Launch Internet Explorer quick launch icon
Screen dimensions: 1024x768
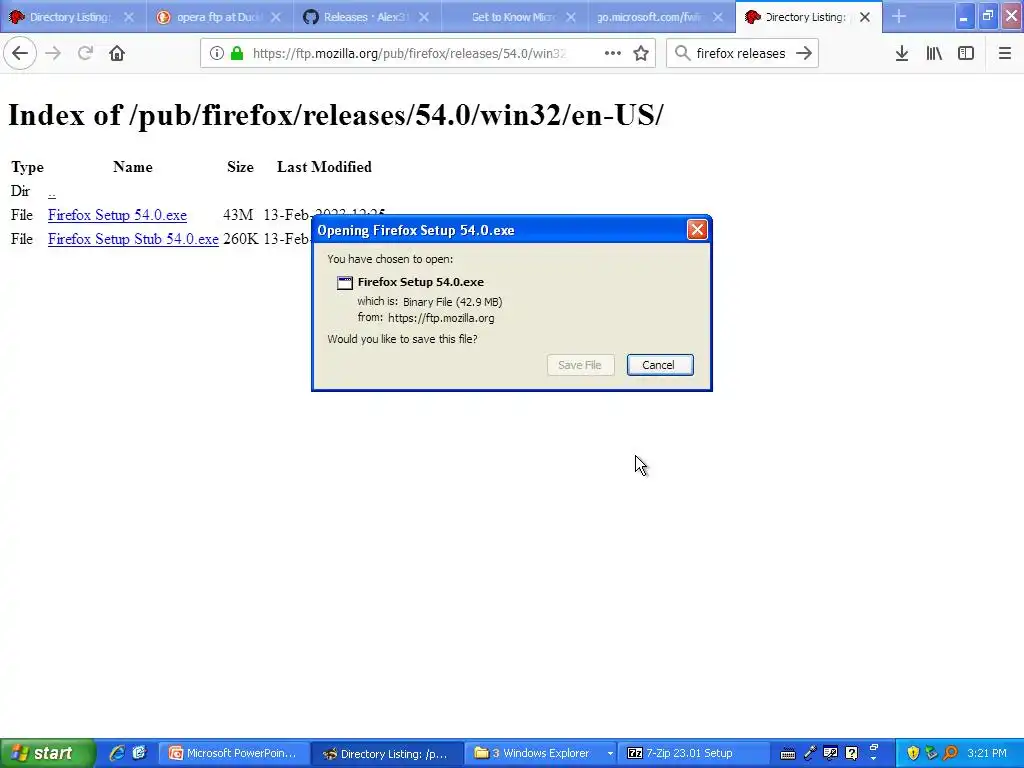click(117, 753)
